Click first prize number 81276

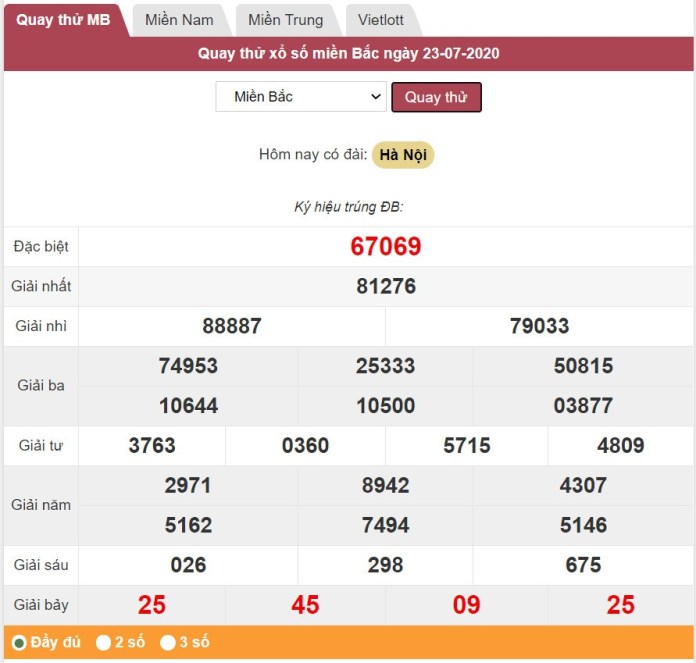pos(386,287)
